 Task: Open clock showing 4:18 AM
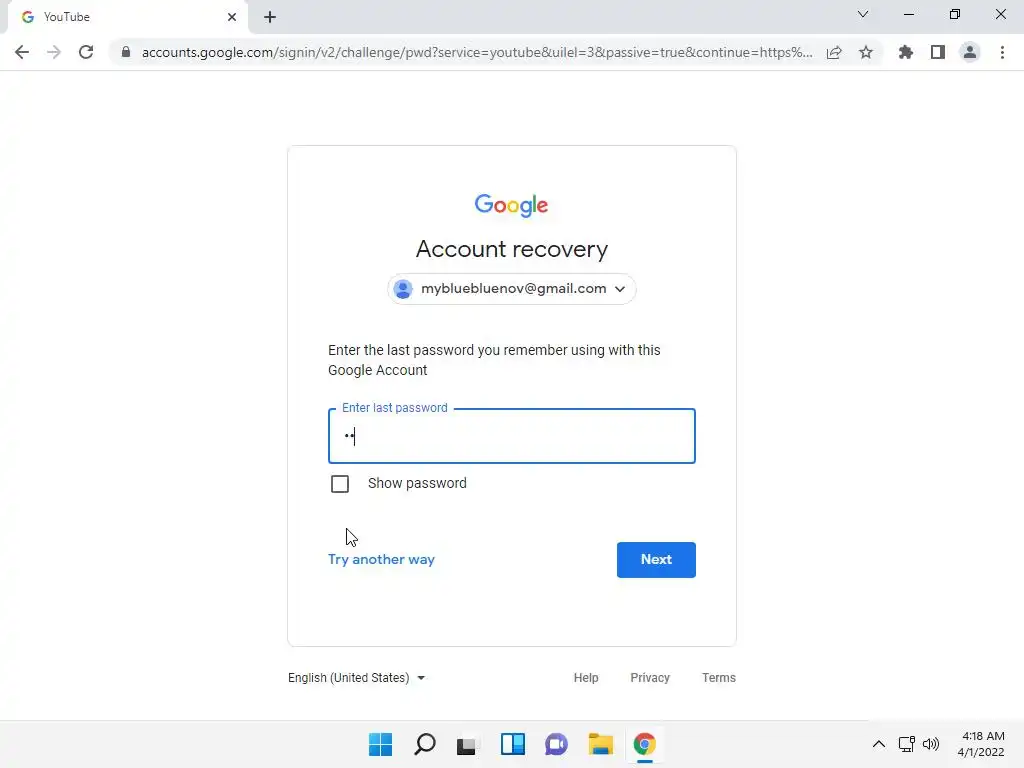click(x=981, y=744)
